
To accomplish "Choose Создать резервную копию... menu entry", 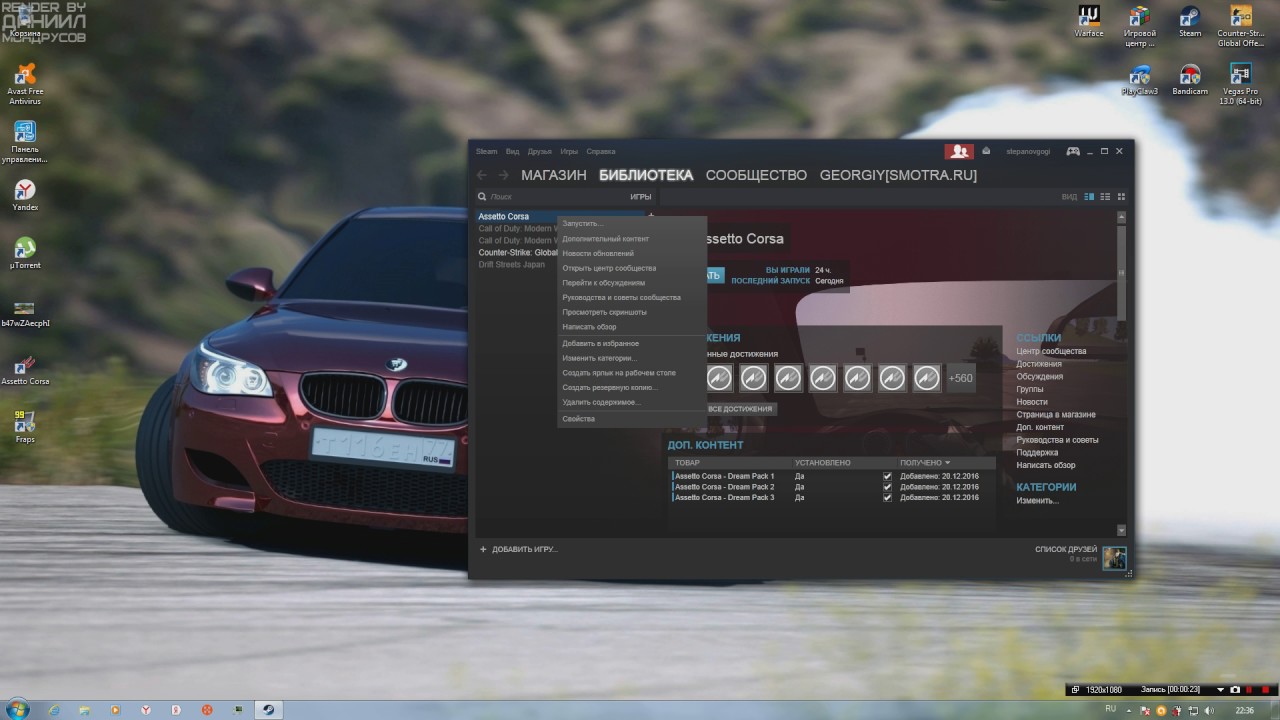I will (x=632, y=387).
